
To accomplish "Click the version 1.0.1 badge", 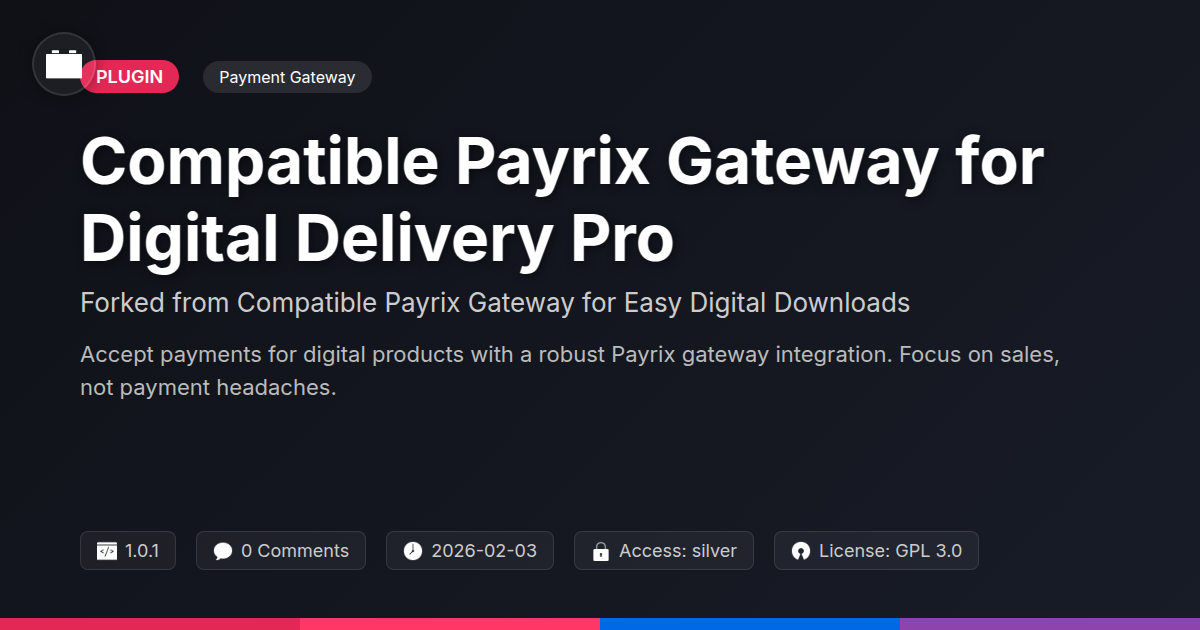I will (128, 551).
